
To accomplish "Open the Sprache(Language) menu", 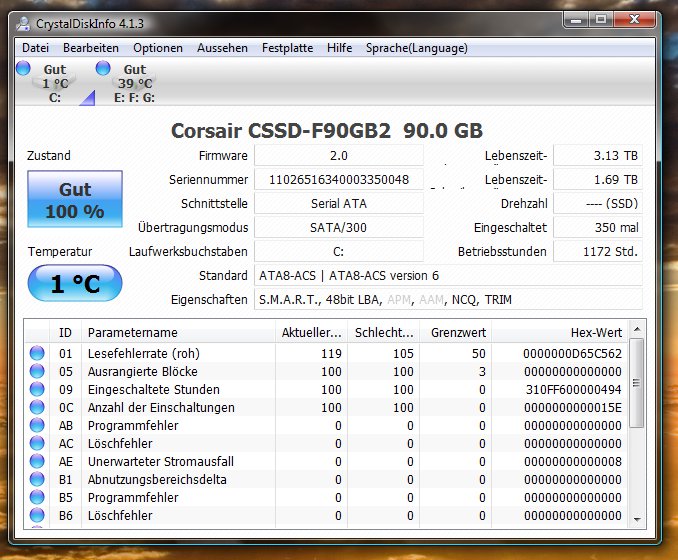I will [417, 48].
